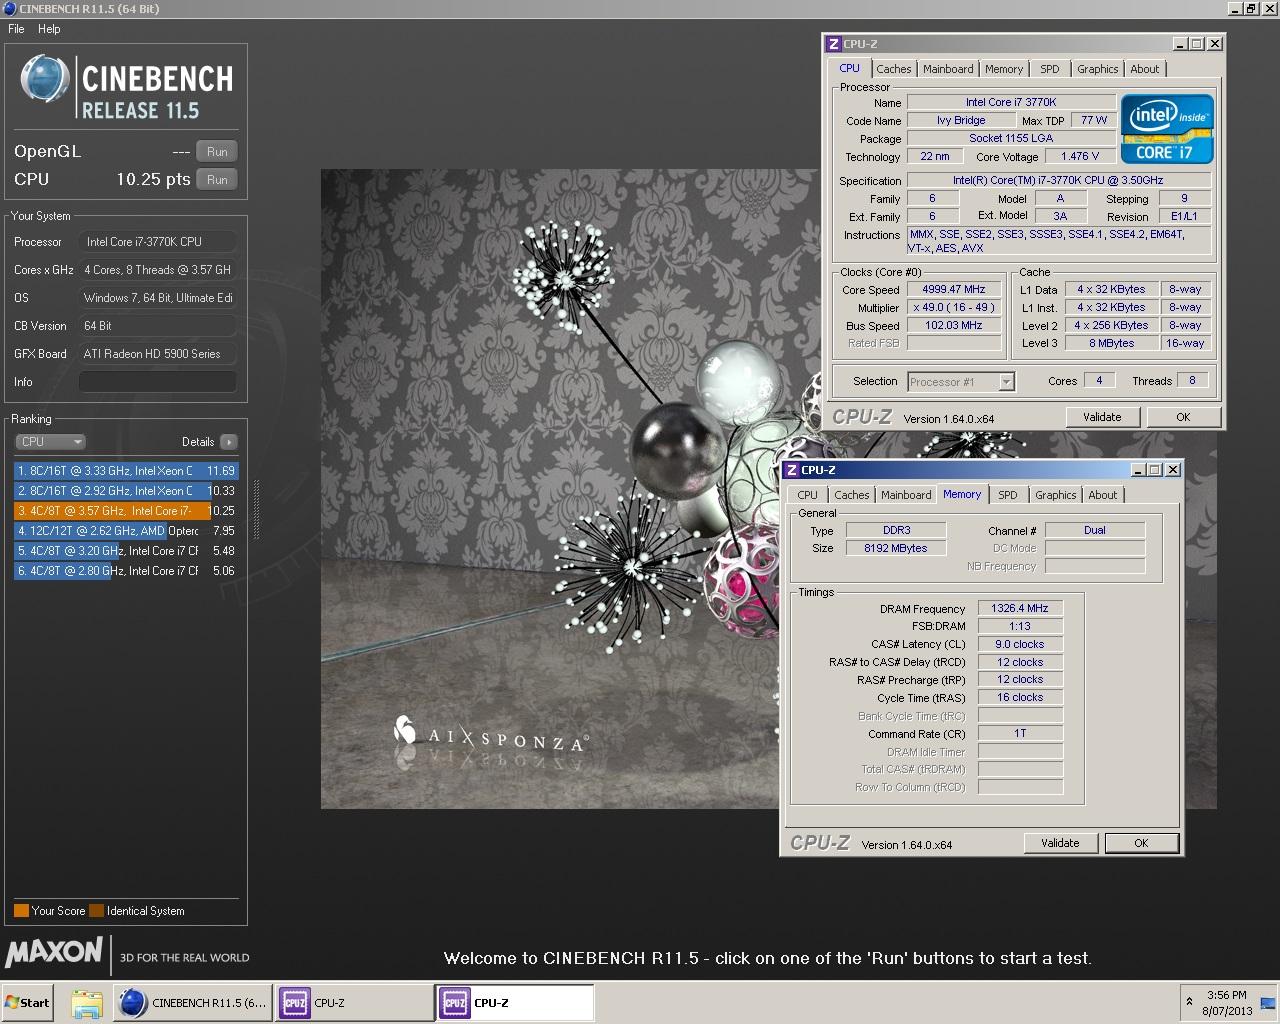Switch to CPU tab in Memory CPU-Z window

click(x=807, y=495)
